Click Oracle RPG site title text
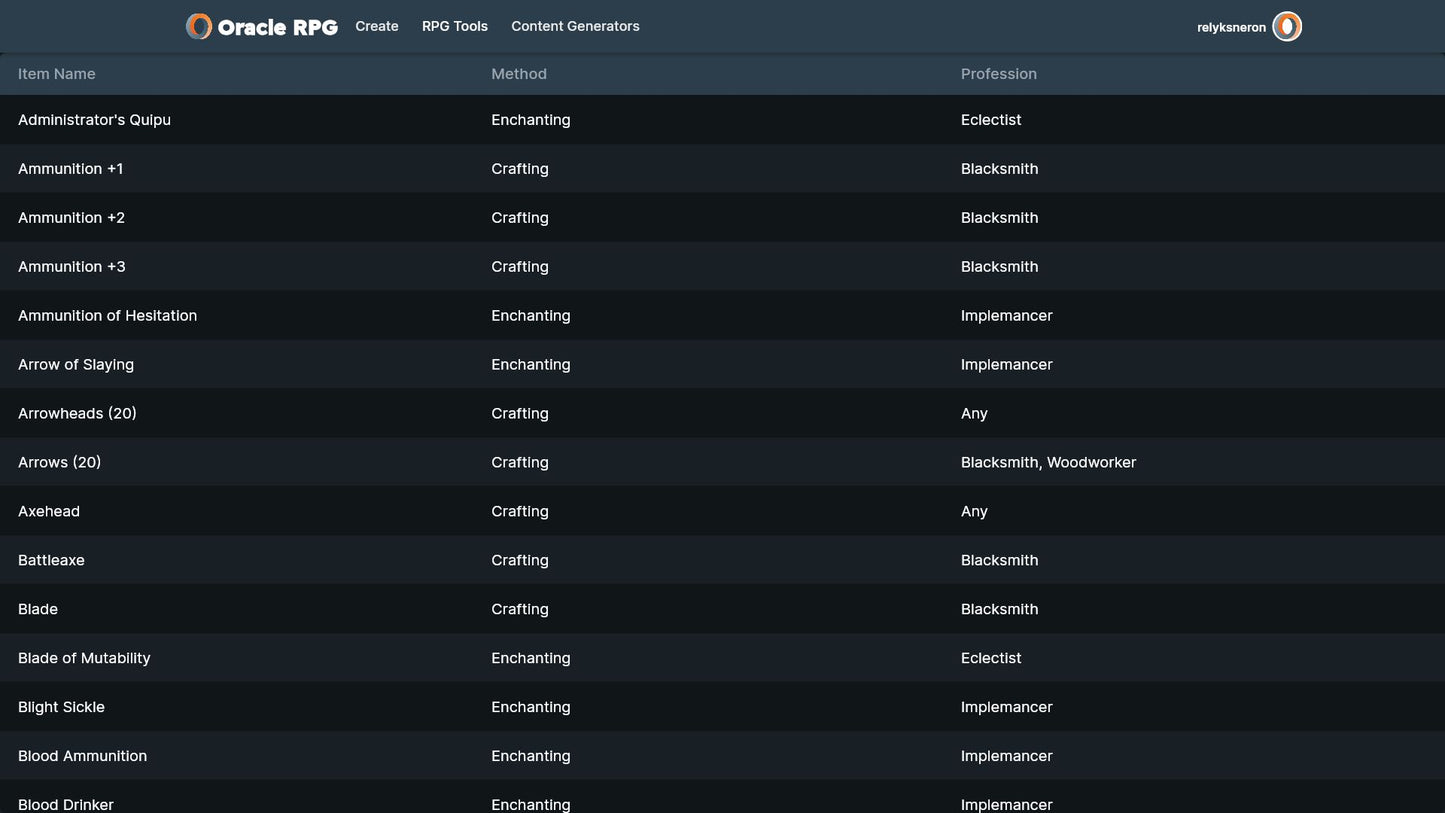 [x=277, y=28]
